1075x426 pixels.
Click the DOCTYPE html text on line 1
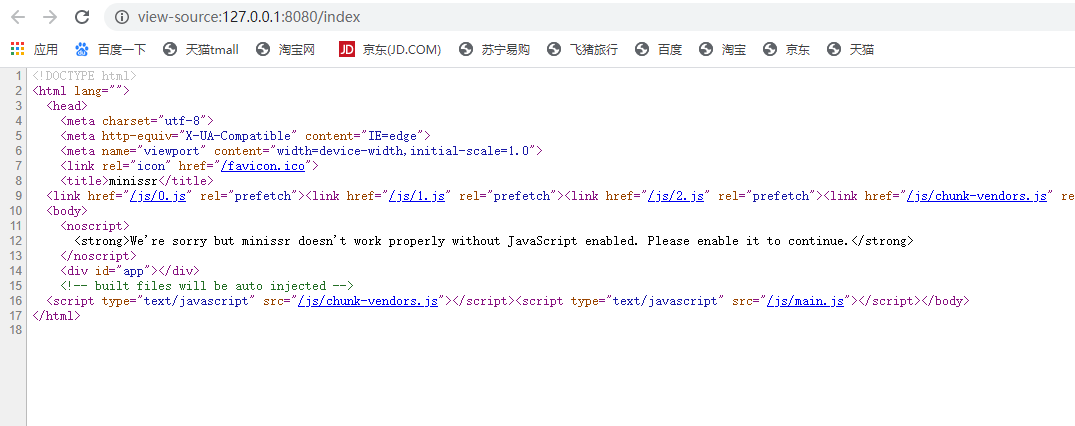pyautogui.click(x=84, y=75)
